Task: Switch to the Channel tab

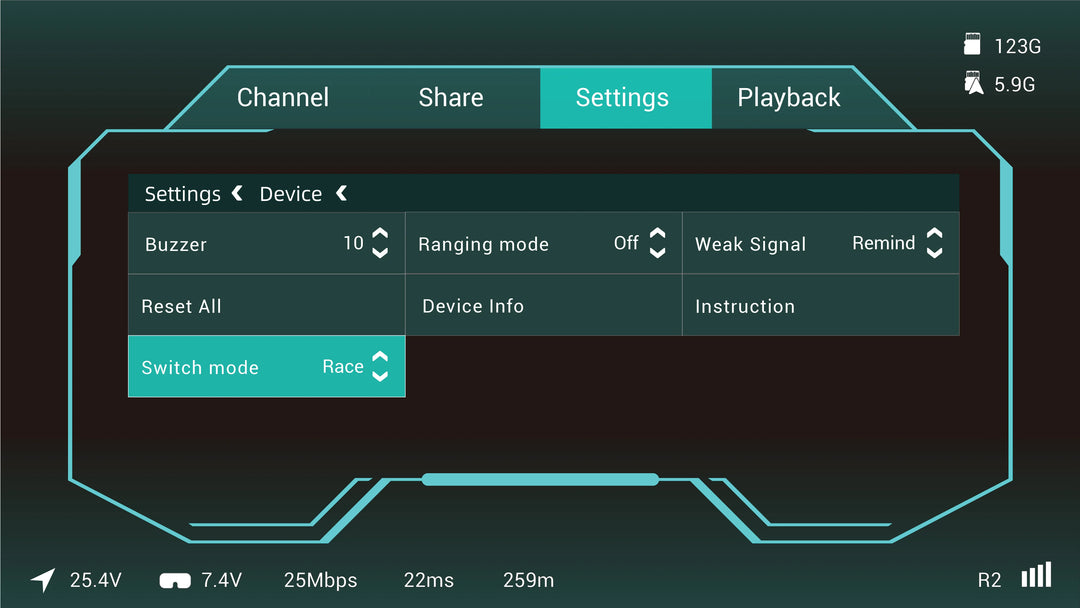Action: [x=282, y=98]
